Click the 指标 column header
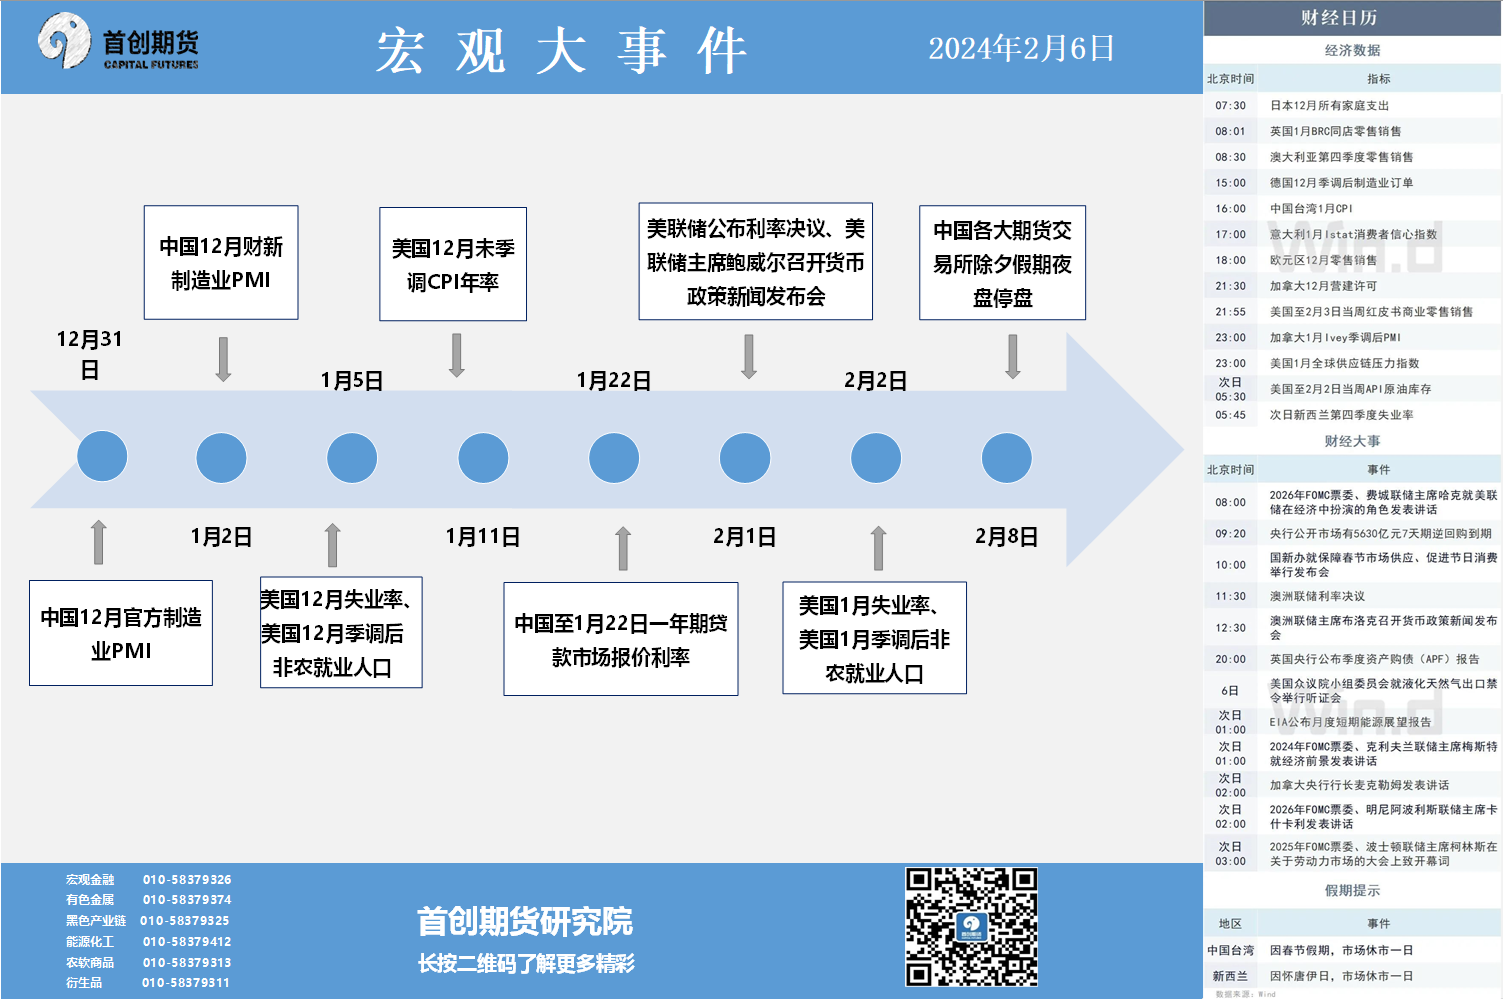Image resolution: width=1503 pixels, height=1000 pixels. click(x=1379, y=79)
